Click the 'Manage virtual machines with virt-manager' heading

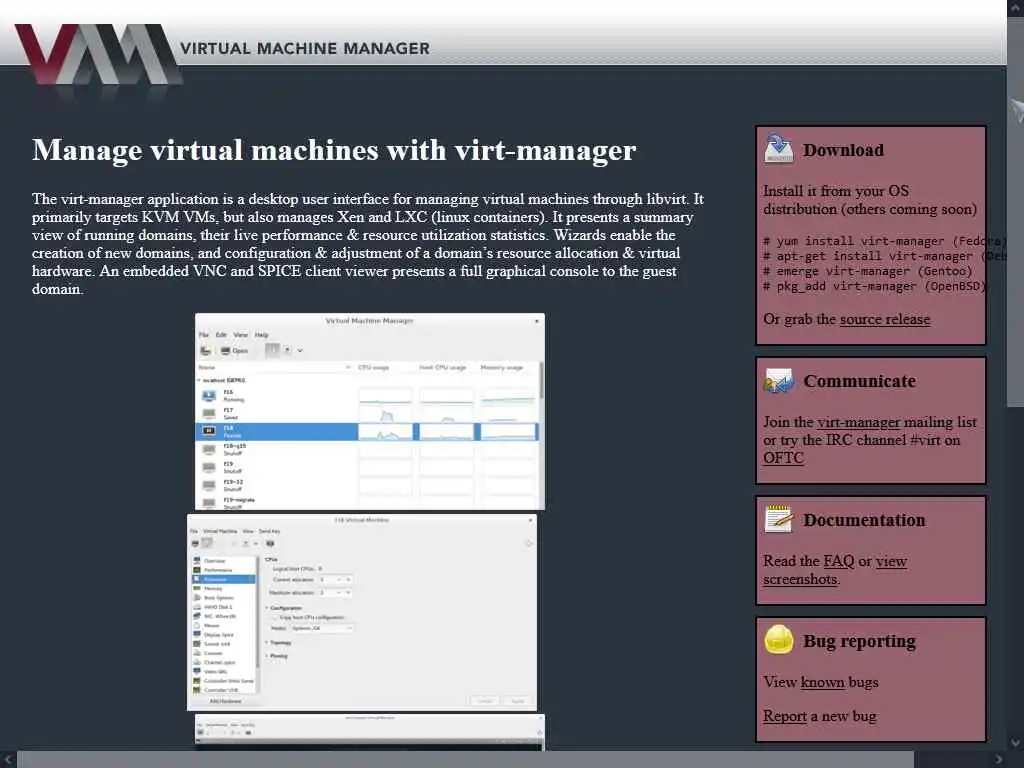click(334, 150)
